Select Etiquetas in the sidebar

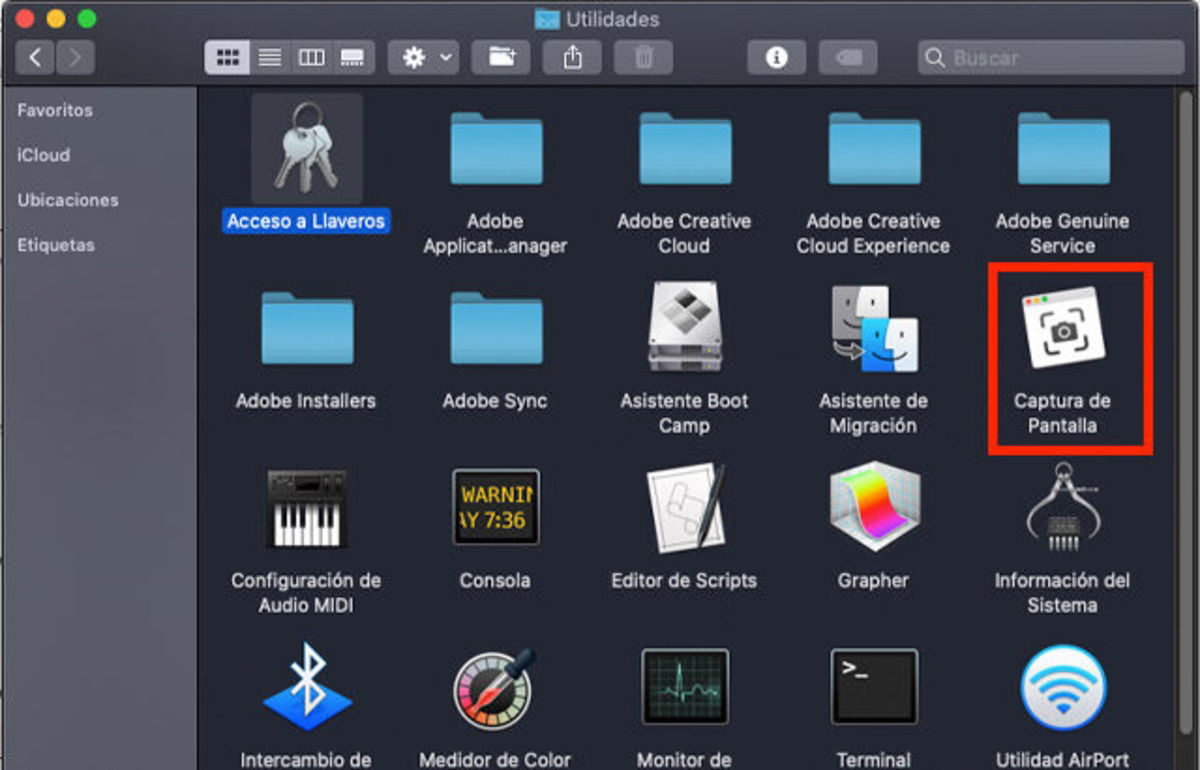pyautogui.click(x=56, y=245)
